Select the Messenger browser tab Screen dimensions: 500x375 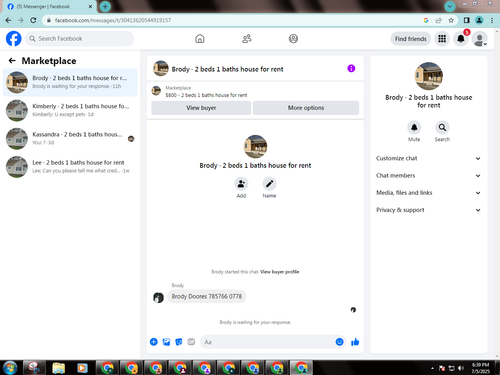pos(50,6)
